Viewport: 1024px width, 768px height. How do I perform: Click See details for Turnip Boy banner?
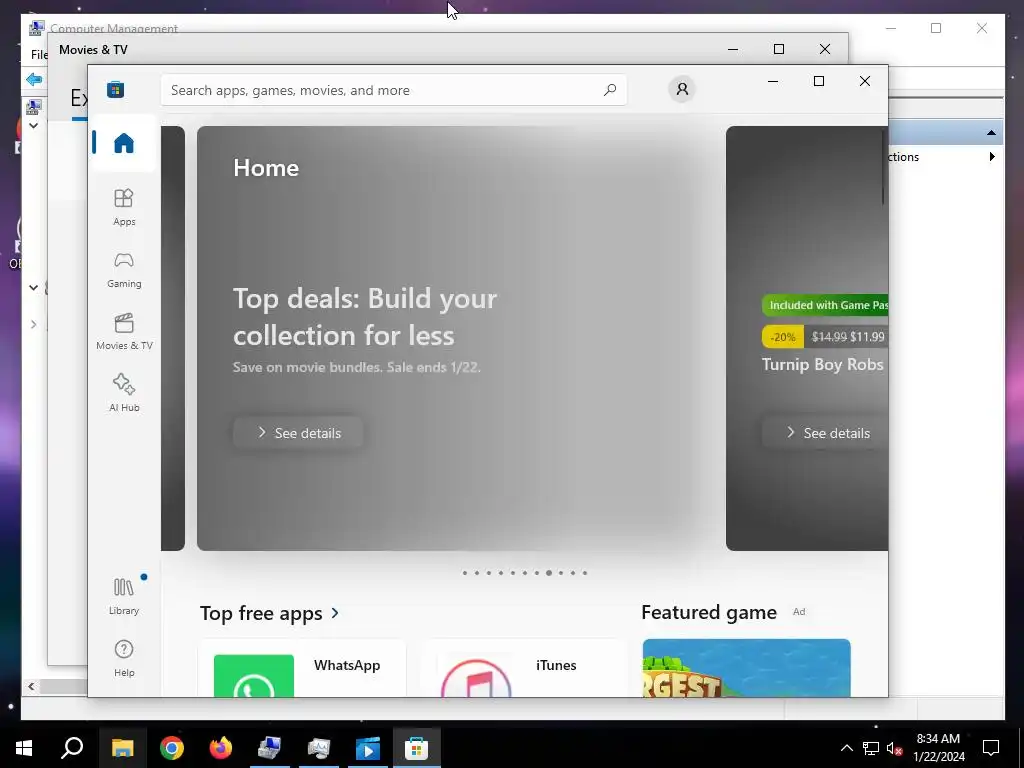coord(825,432)
